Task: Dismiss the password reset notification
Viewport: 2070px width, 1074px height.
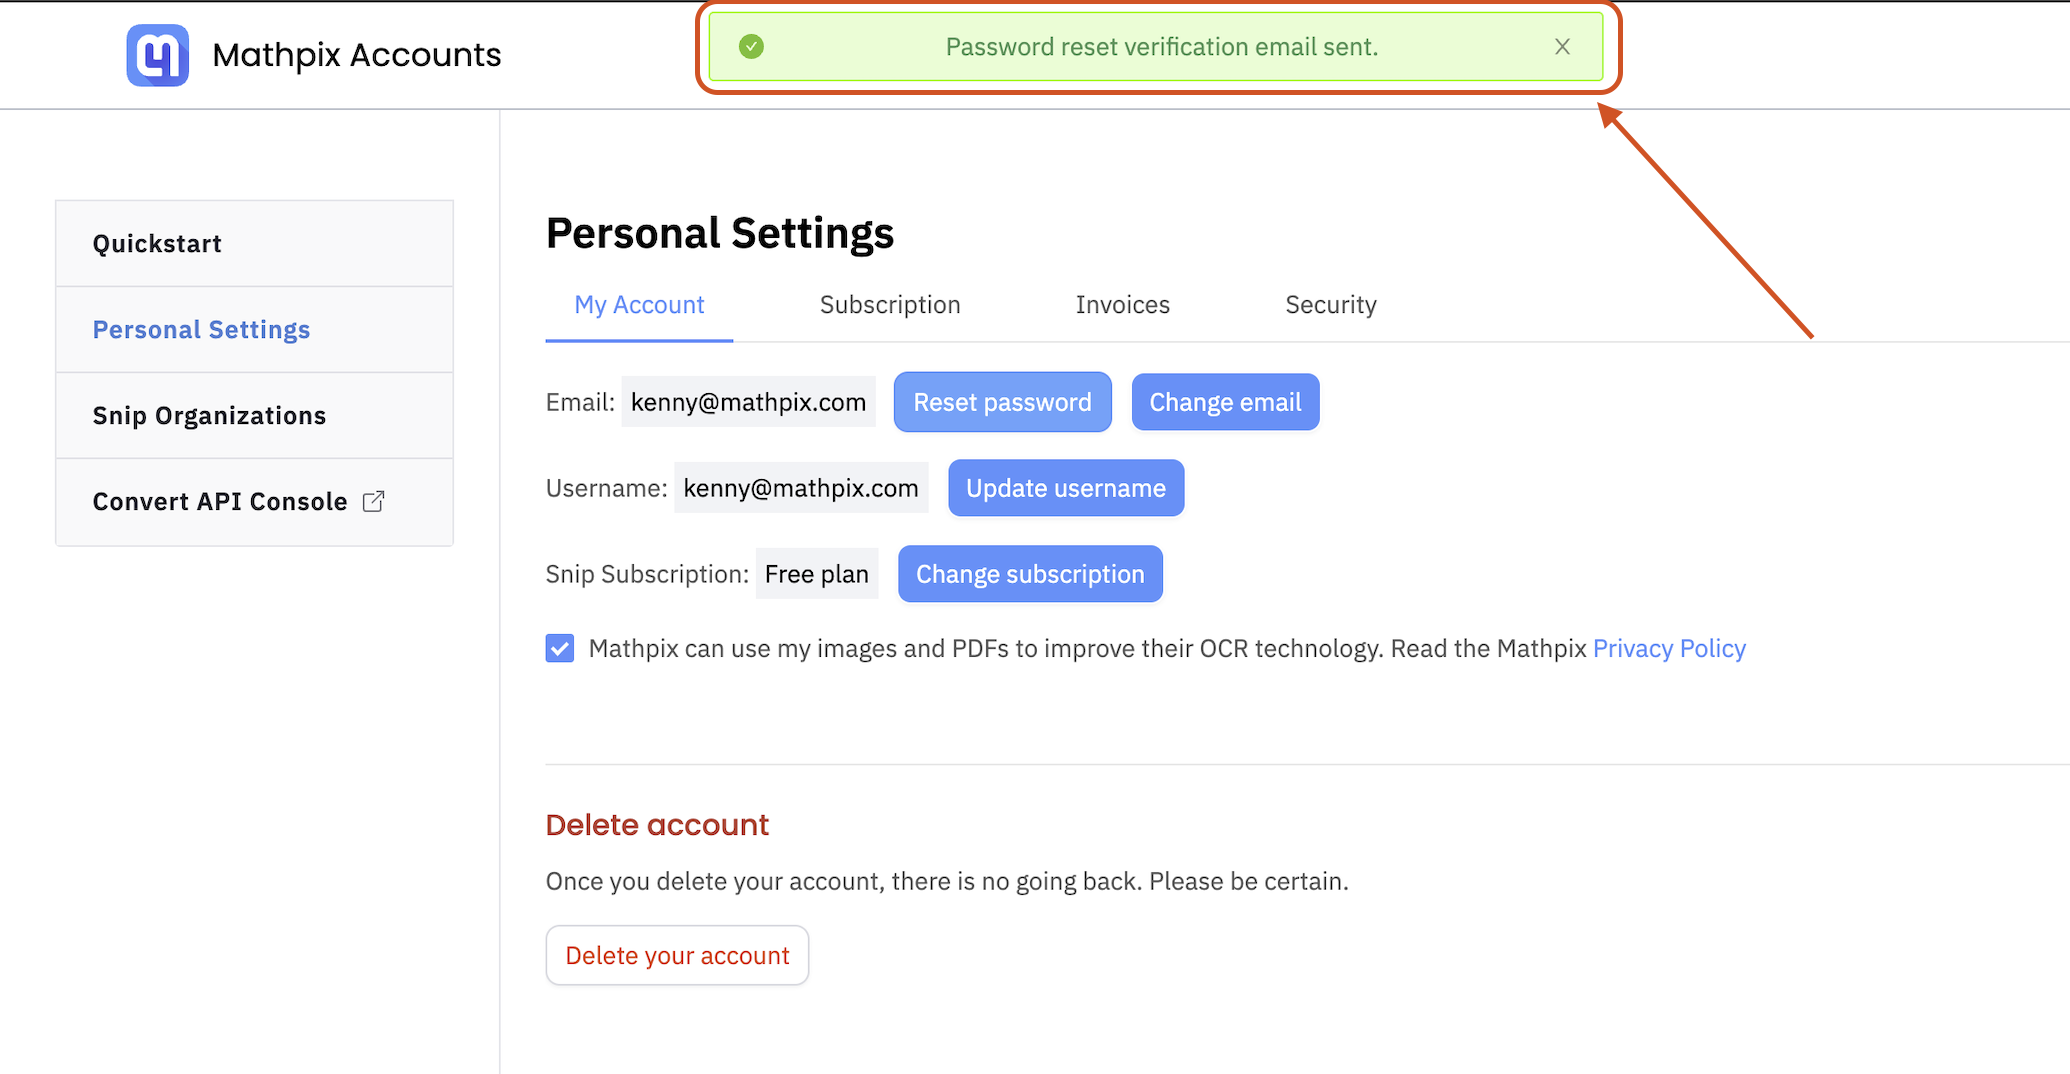Action: [1562, 47]
